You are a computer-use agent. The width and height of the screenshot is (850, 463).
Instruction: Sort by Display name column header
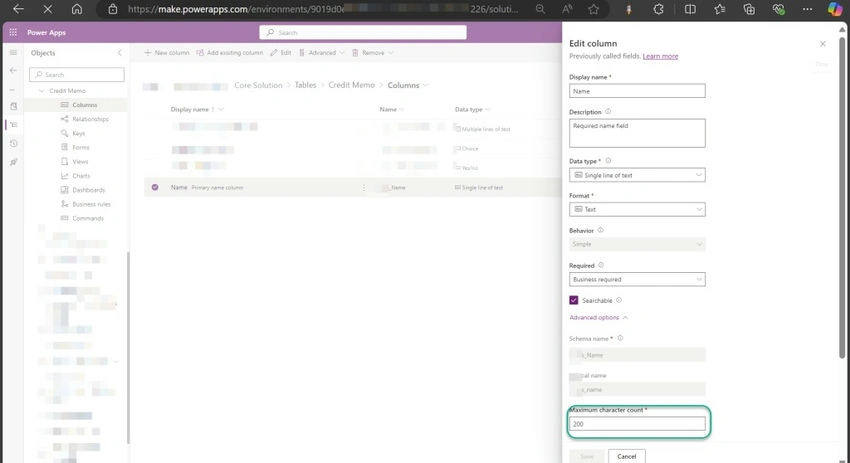tap(189, 109)
